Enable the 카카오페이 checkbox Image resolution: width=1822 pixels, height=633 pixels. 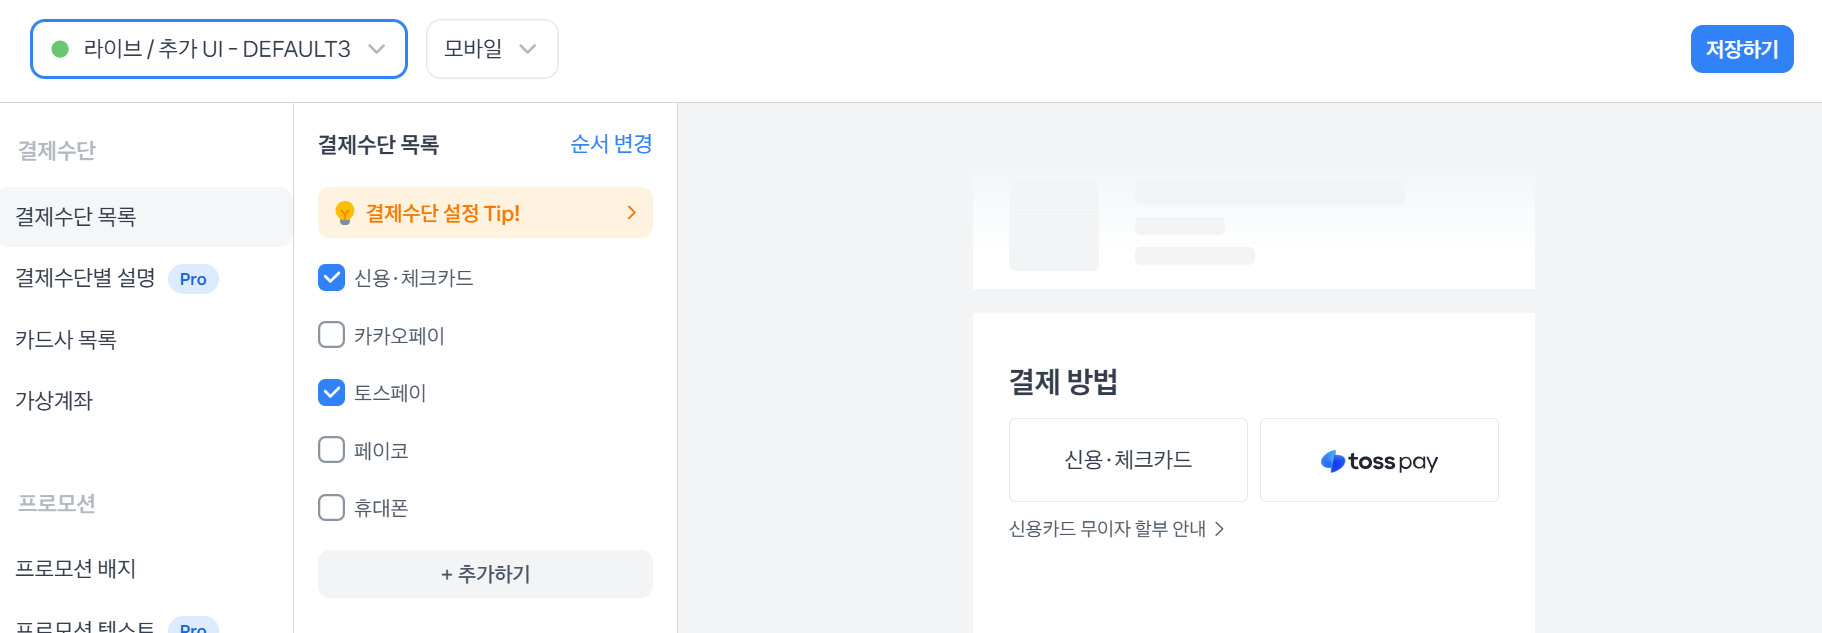coord(331,335)
